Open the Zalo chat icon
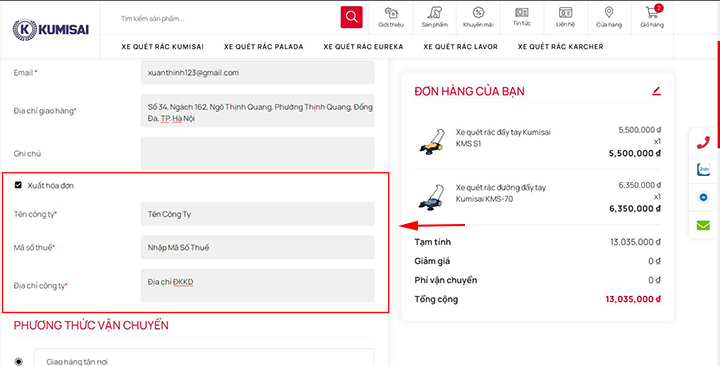720x366 pixels. pyautogui.click(x=703, y=169)
